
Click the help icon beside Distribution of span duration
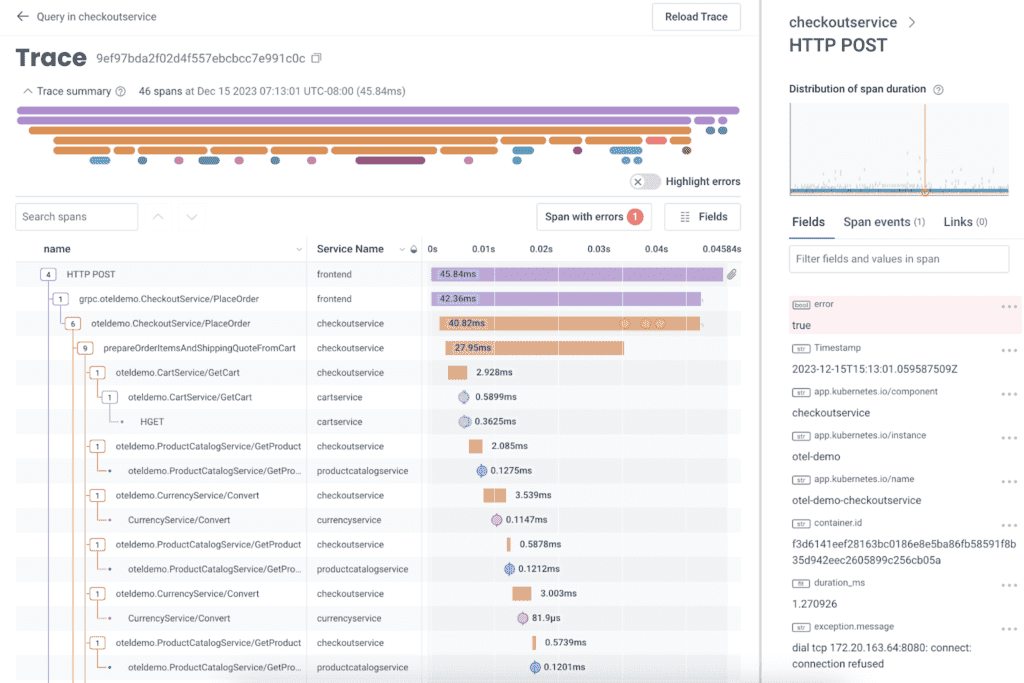(x=937, y=89)
